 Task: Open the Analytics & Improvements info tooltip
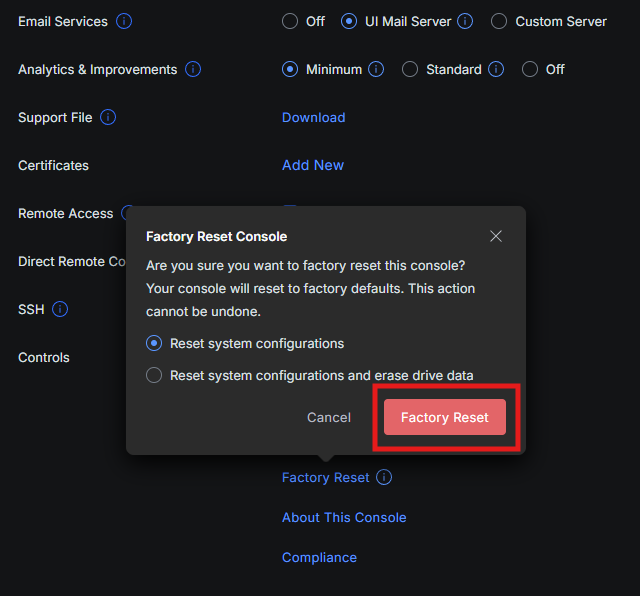(x=193, y=69)
